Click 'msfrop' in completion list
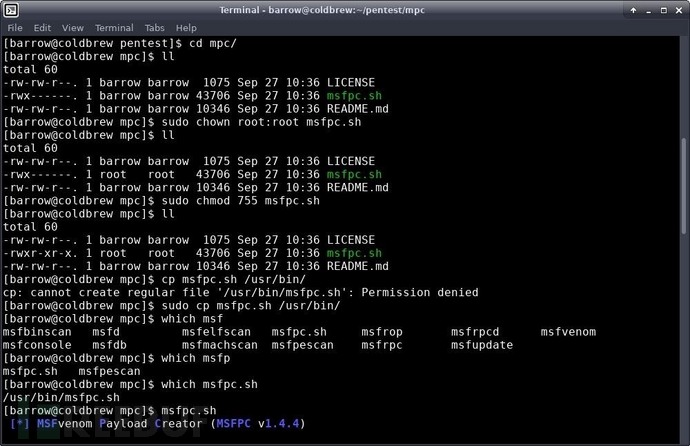The image size is (690, 446). coord(382,332)
